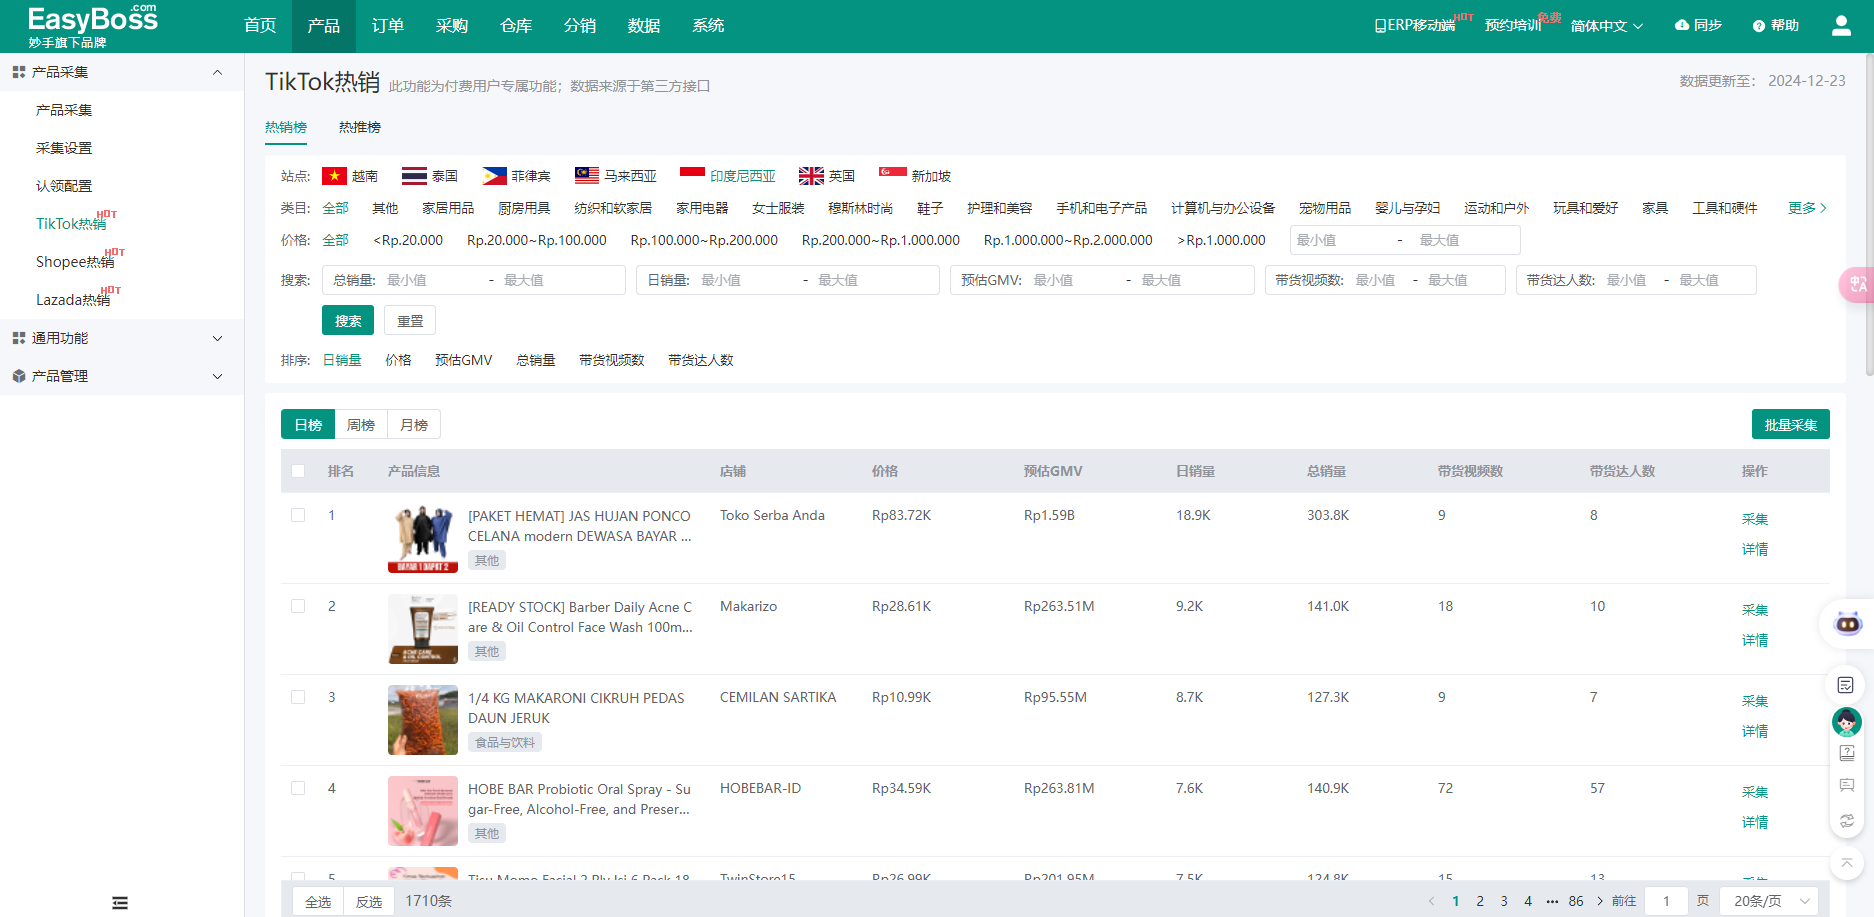The height and width of the screenshot is (917, 1874).
Task: Click the 总销量 minimum value field
Action: tap(430, 280)
